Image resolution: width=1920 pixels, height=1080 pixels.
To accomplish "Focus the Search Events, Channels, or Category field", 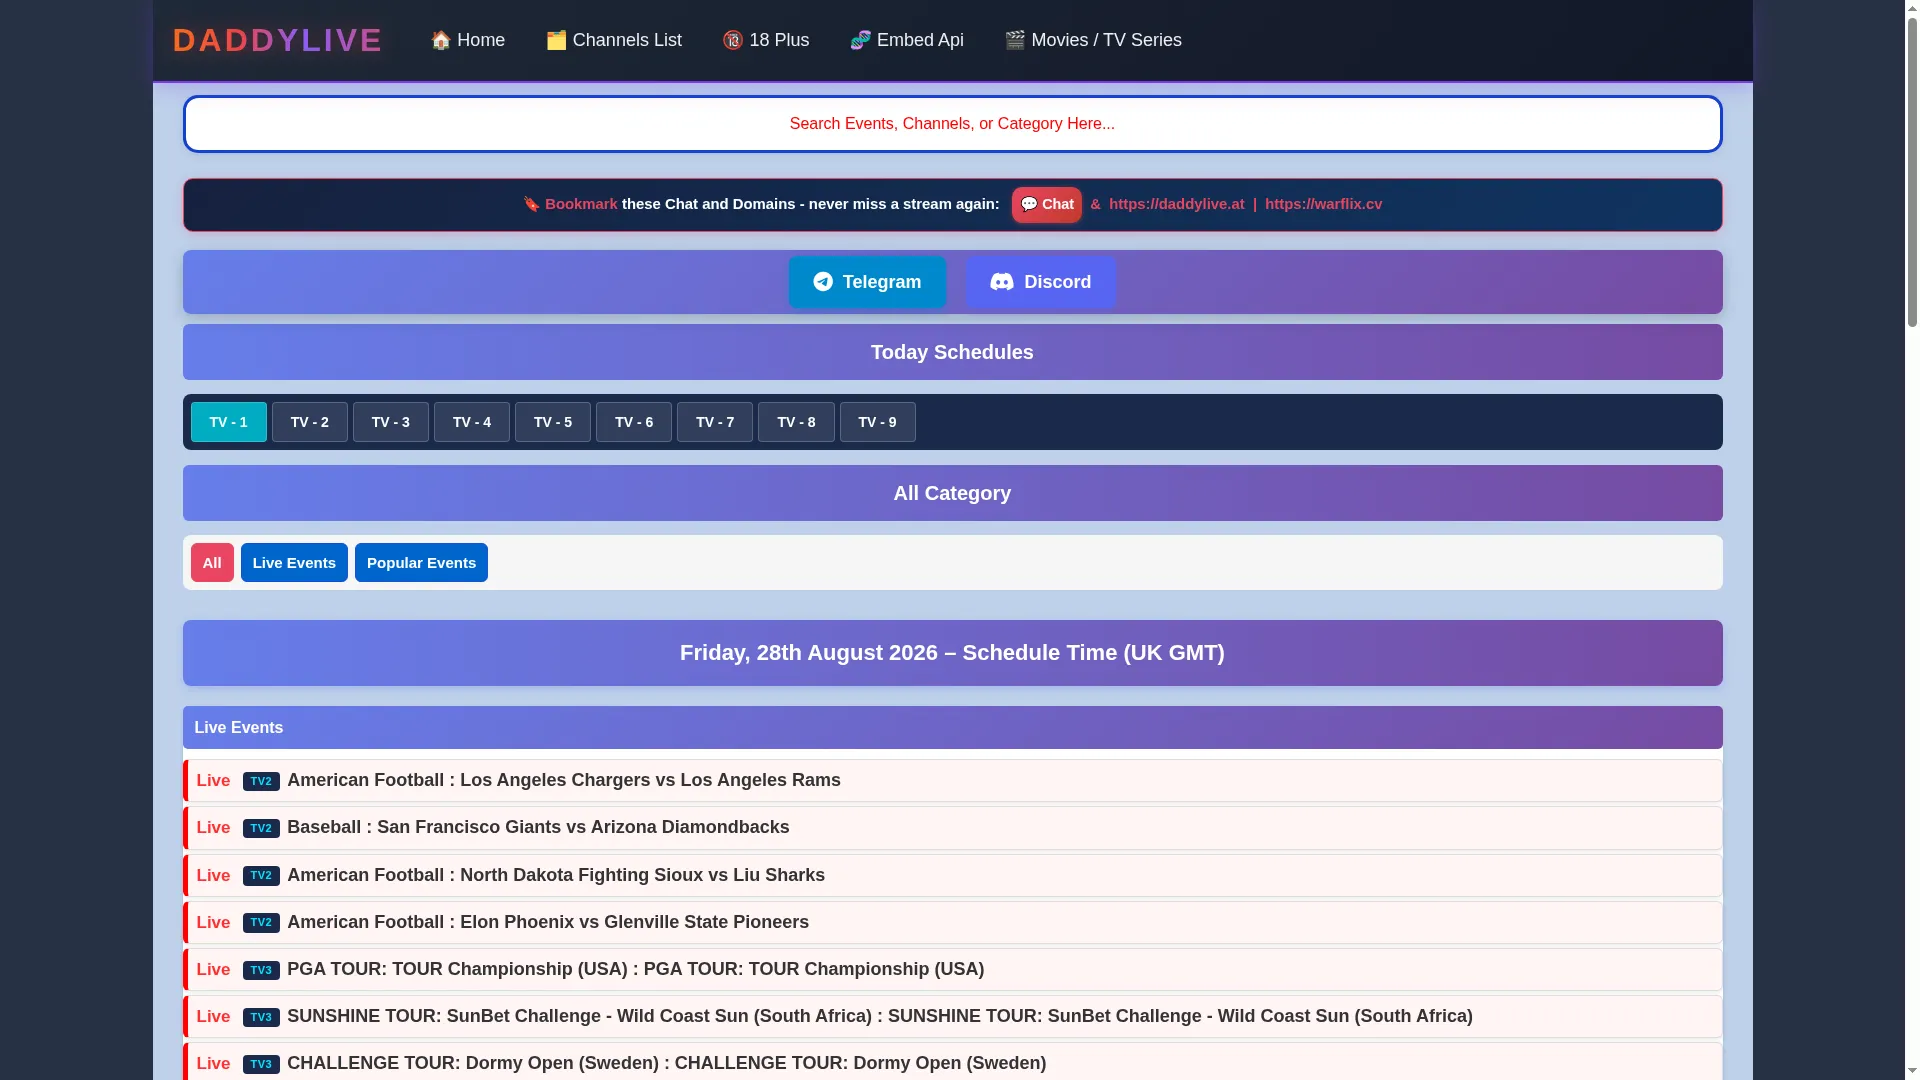I will 952,124.
